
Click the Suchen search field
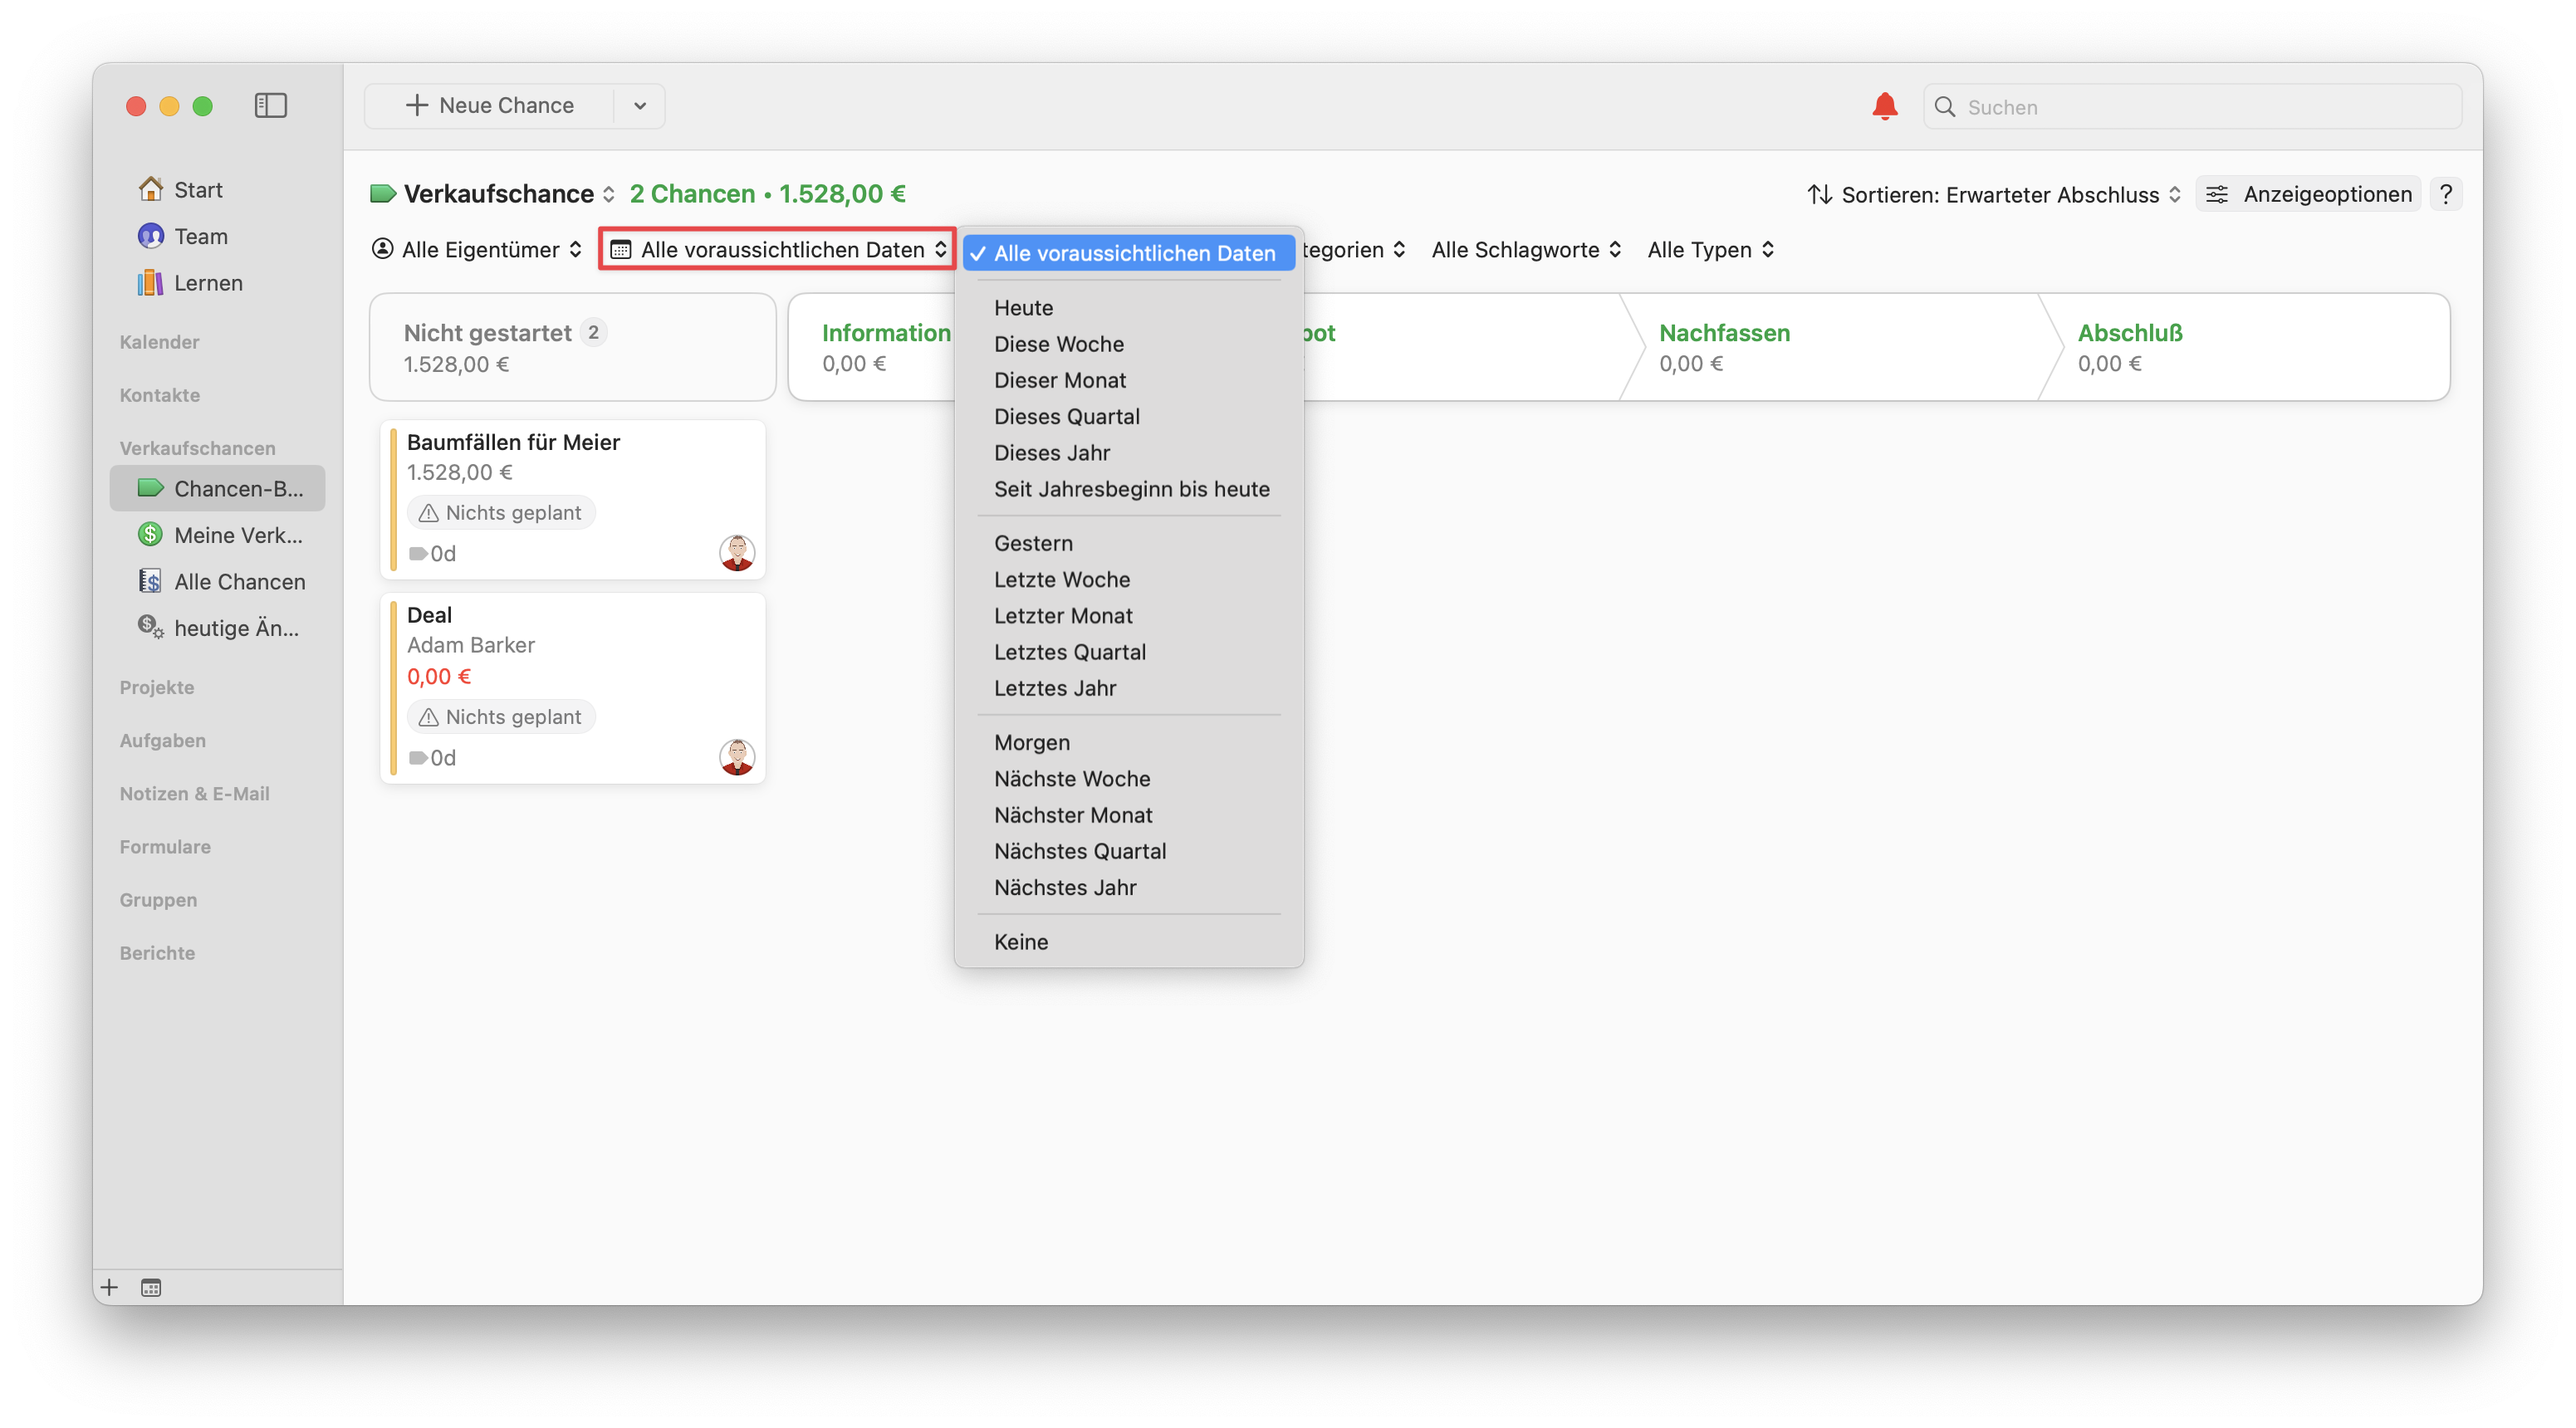pyautogui.click(x=2200, y=107)
